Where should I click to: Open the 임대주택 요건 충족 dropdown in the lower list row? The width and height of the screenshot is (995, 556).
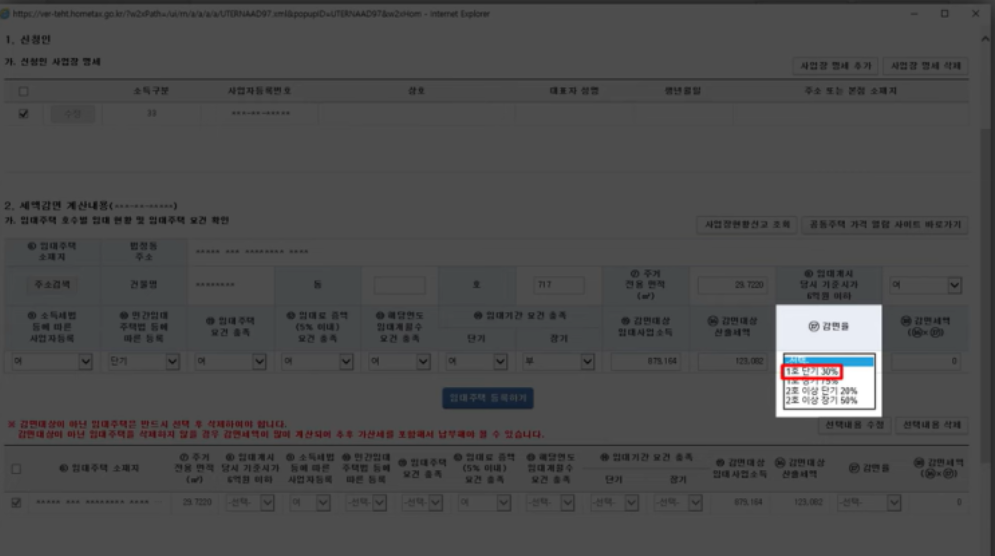coord(422,503)
